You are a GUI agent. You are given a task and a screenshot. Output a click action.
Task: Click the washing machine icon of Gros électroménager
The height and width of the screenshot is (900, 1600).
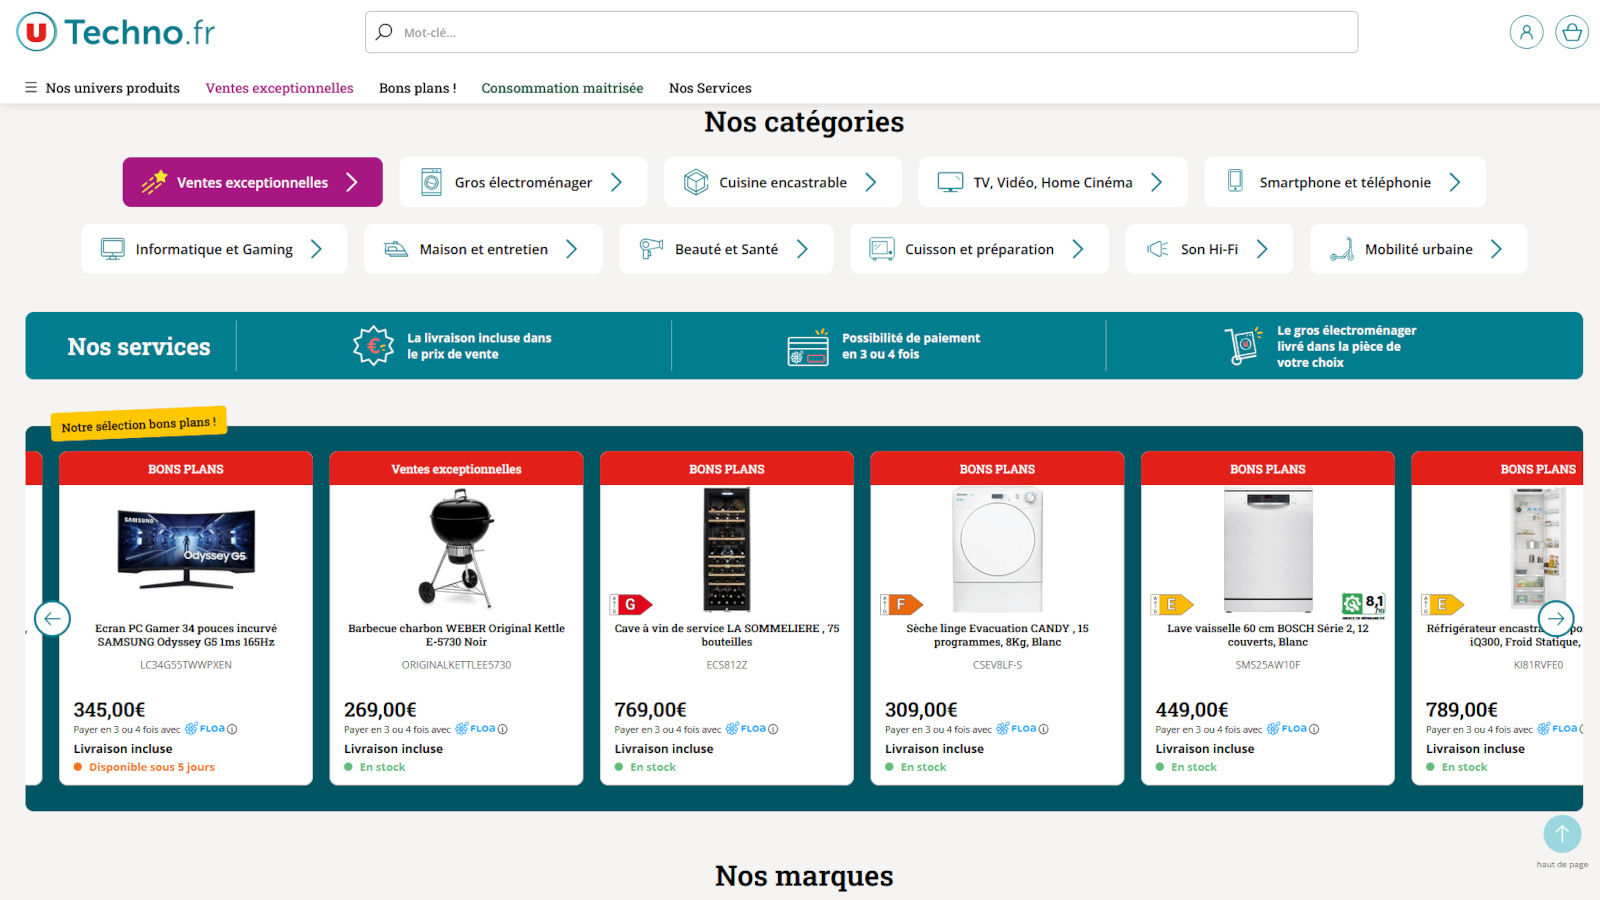(431, 182)
